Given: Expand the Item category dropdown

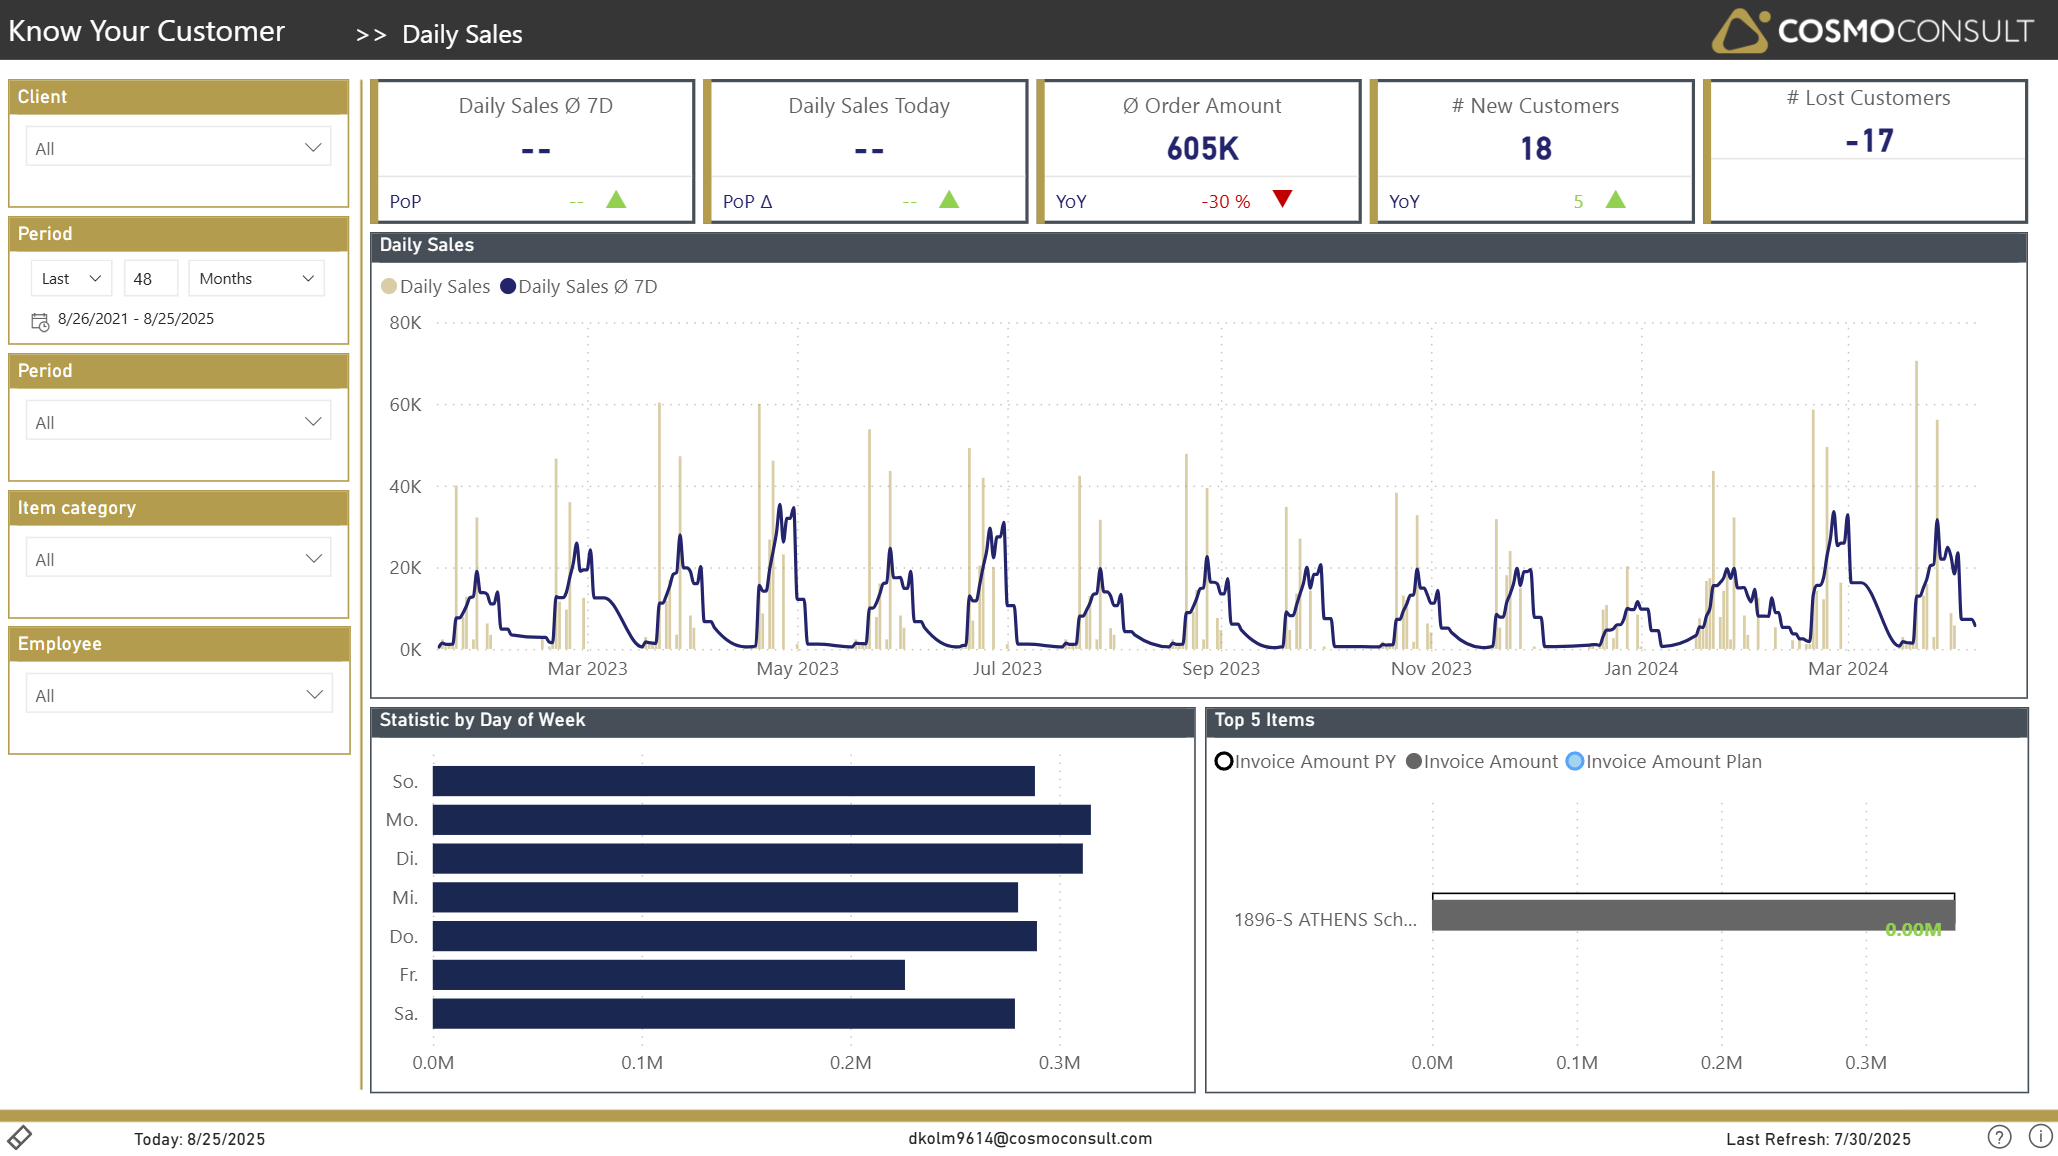Looking at the screenshot, I should pos(178,559).
